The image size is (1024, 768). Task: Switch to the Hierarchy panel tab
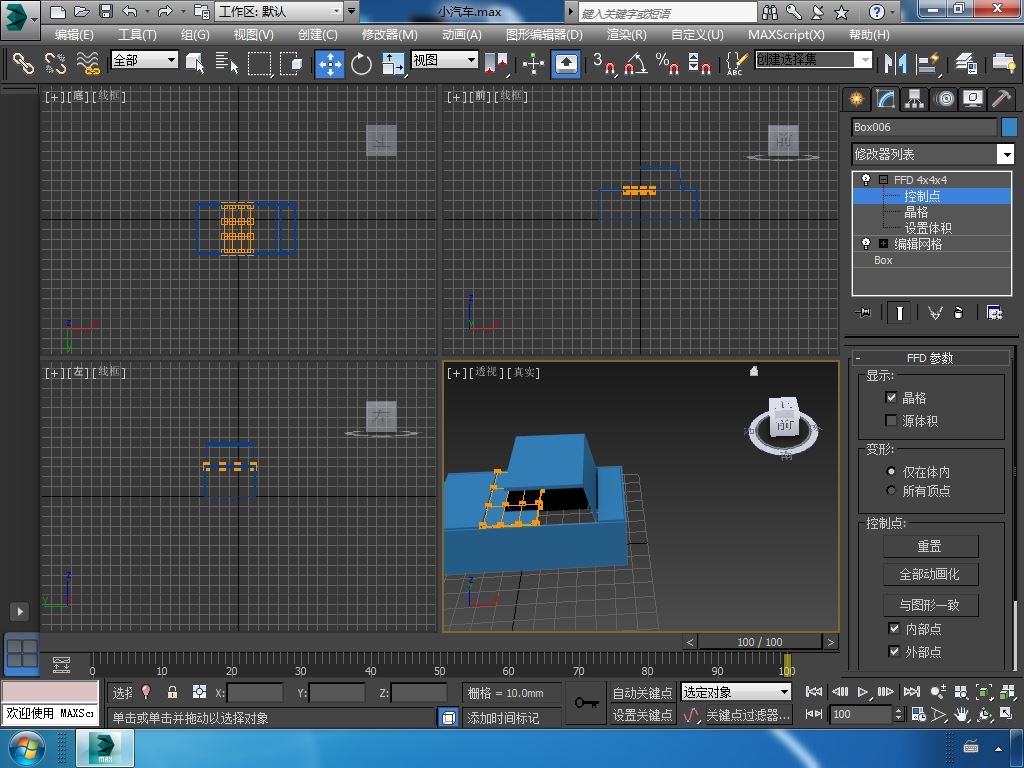coord(914,99)
